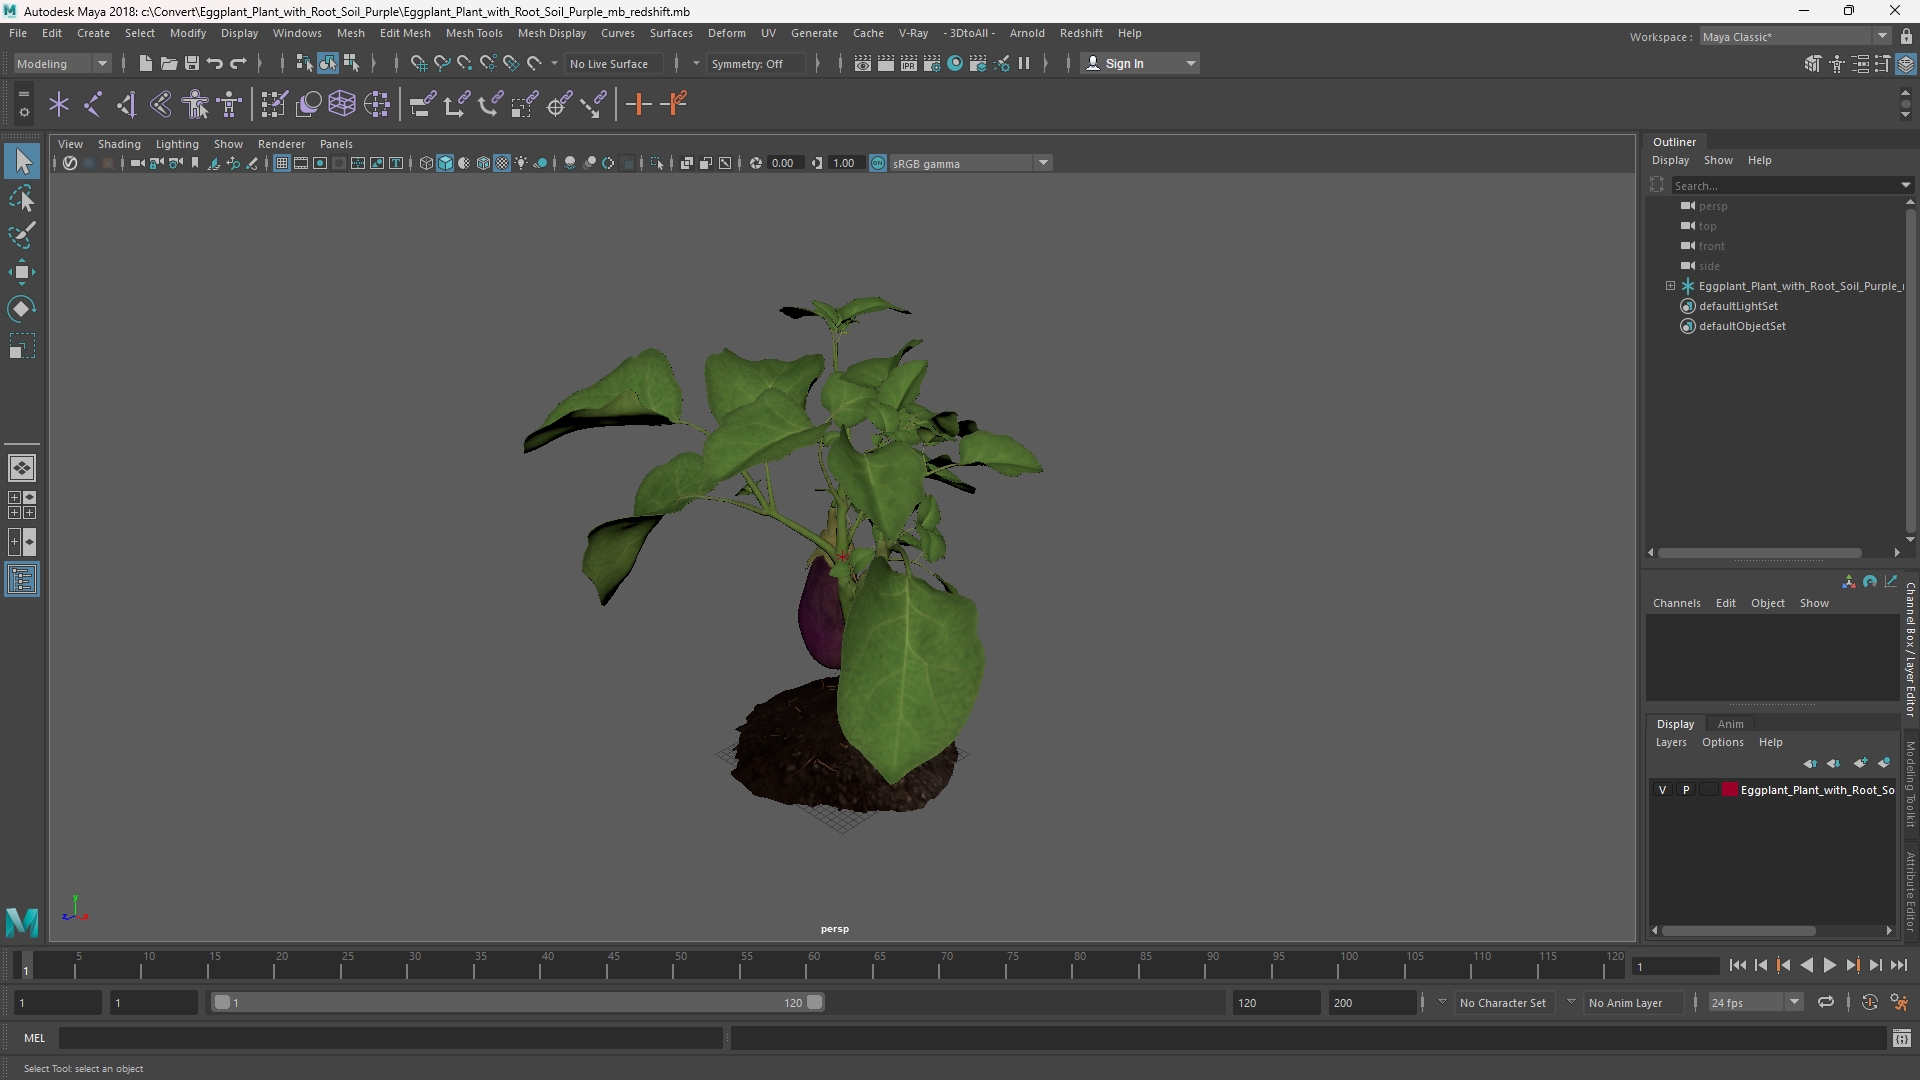
Task: Open the Outliner layout icon
Action: [x=22, y=580]
